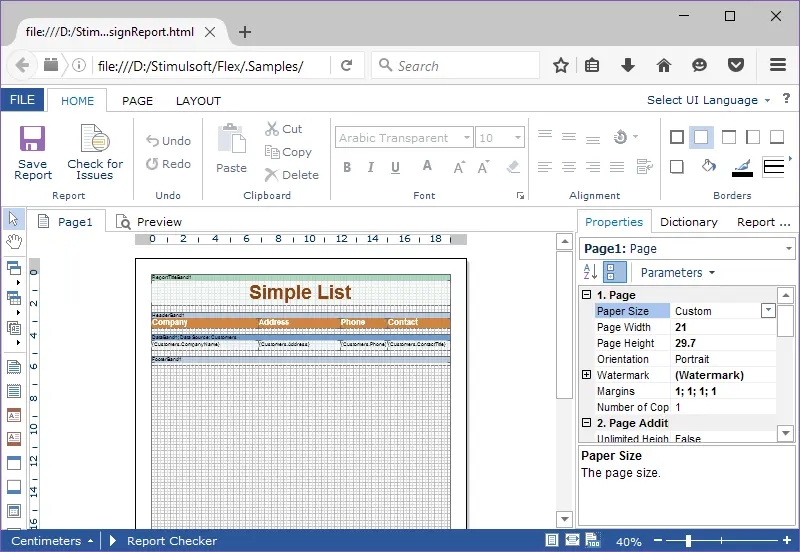Click the first page view mode icon in status bar

click(551, 540)
